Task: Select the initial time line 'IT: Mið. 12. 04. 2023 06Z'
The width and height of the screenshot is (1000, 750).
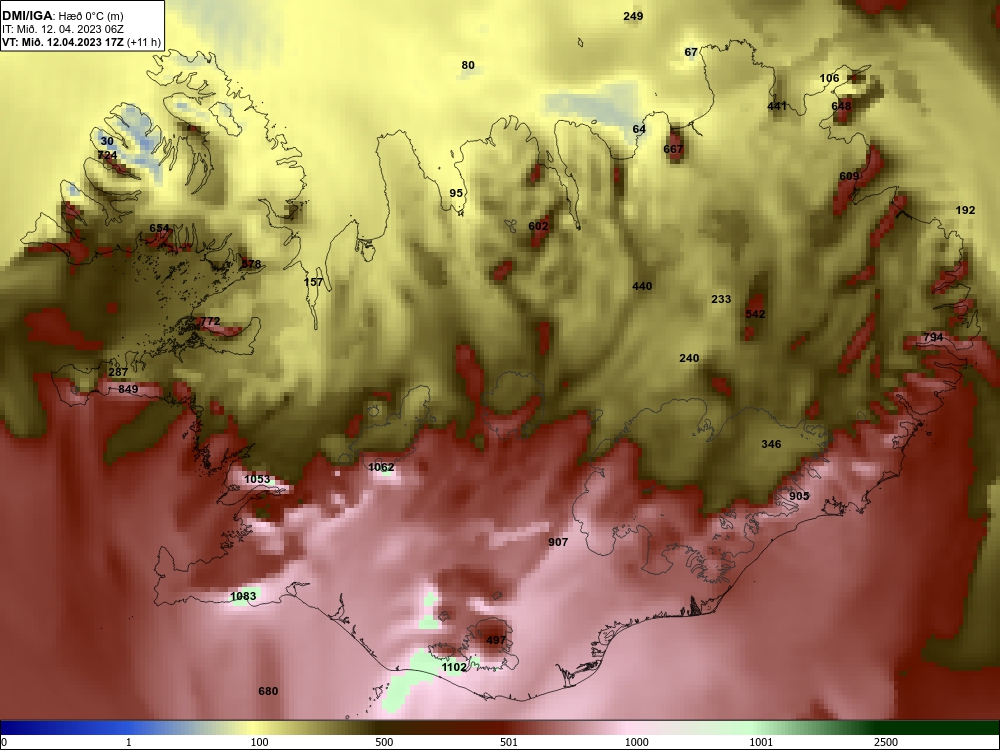Action: pos(62,29)
